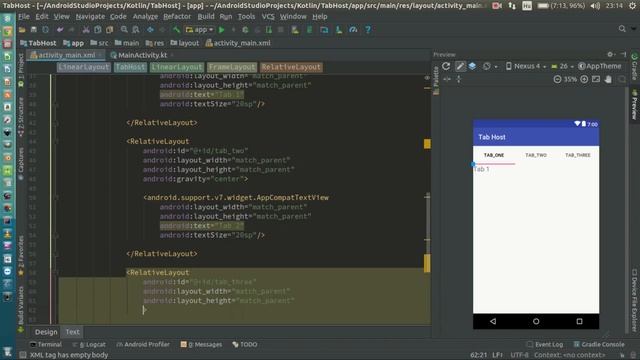Click the Open folder icon in toolbar

tap(22, 30)
